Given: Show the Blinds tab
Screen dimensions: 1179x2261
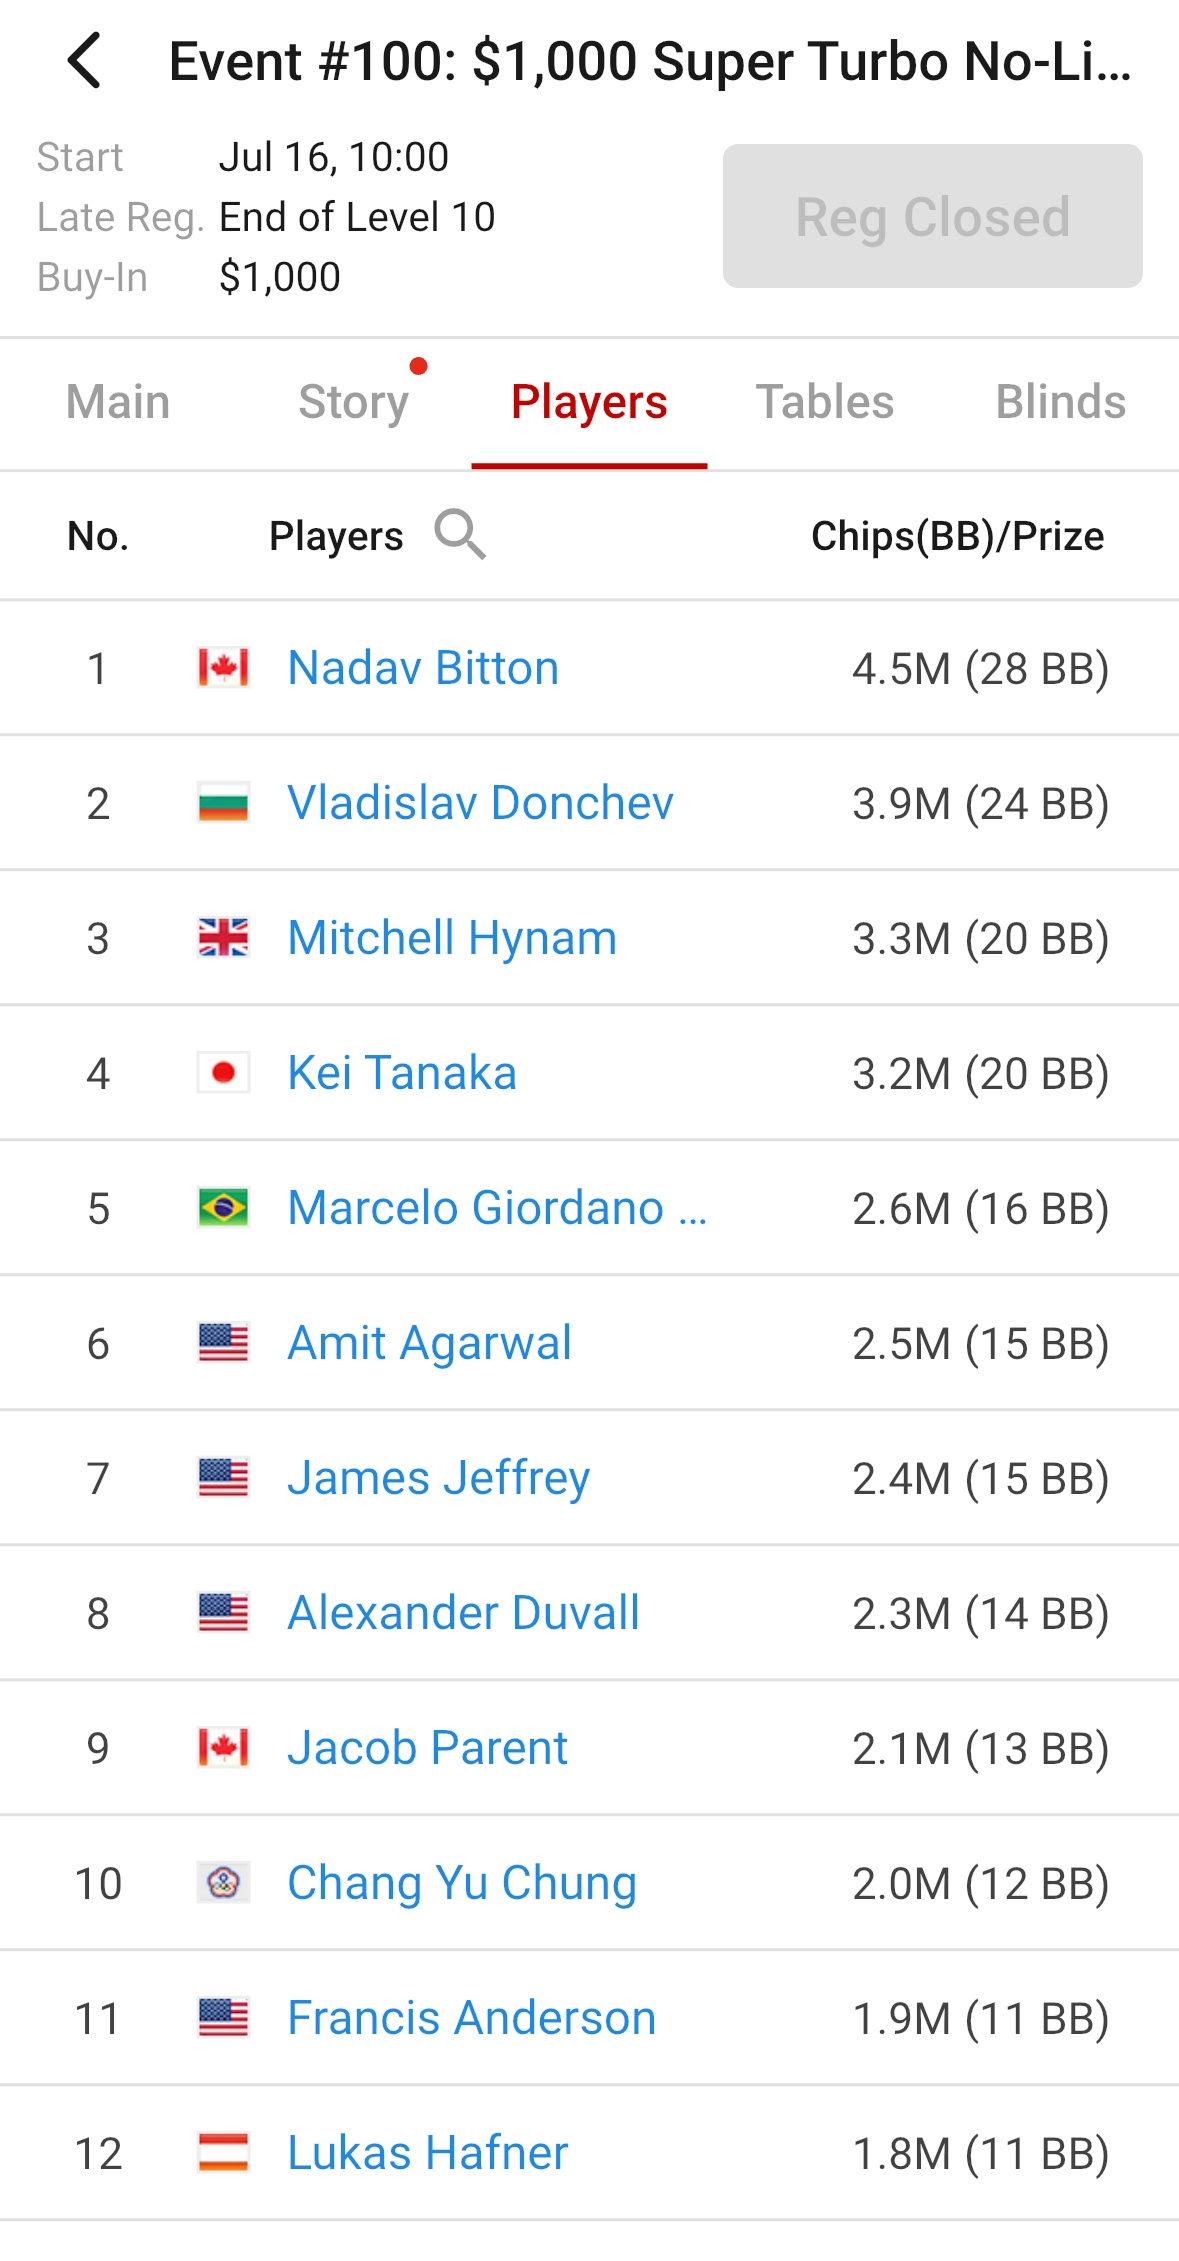Looking at the screenshot, I should 1060,402.
